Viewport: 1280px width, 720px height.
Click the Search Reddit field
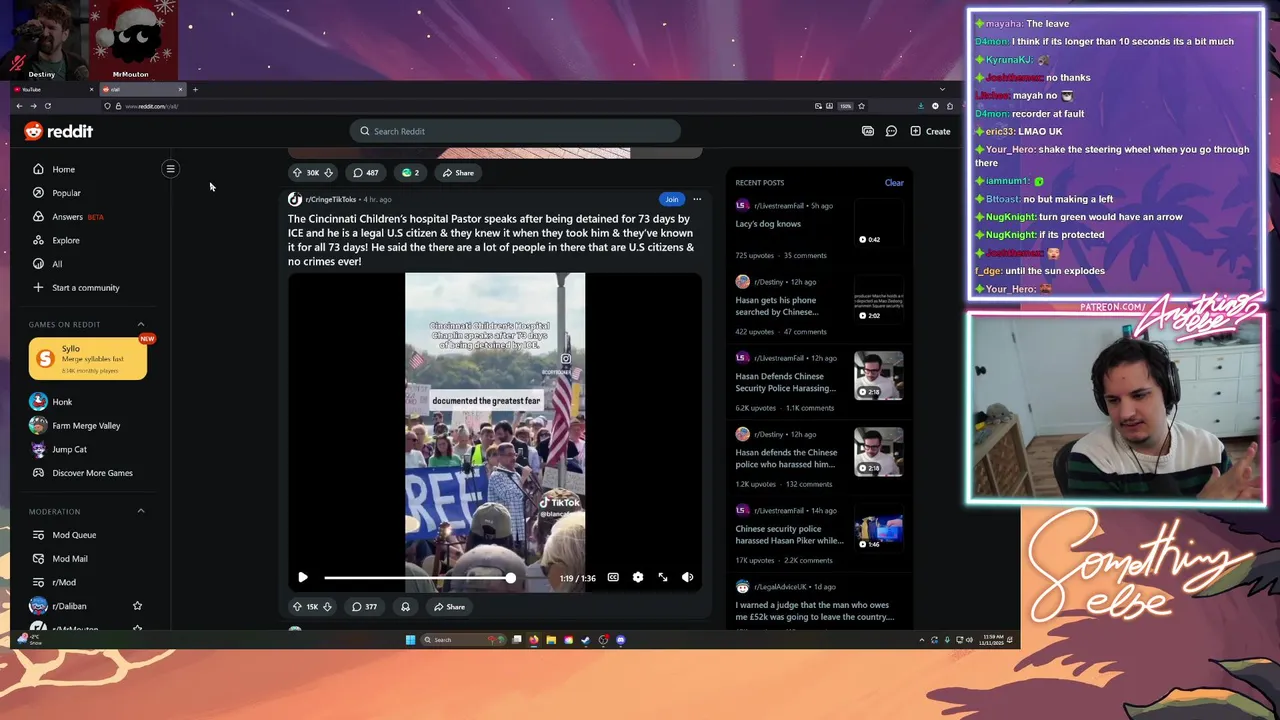point(515,131)
